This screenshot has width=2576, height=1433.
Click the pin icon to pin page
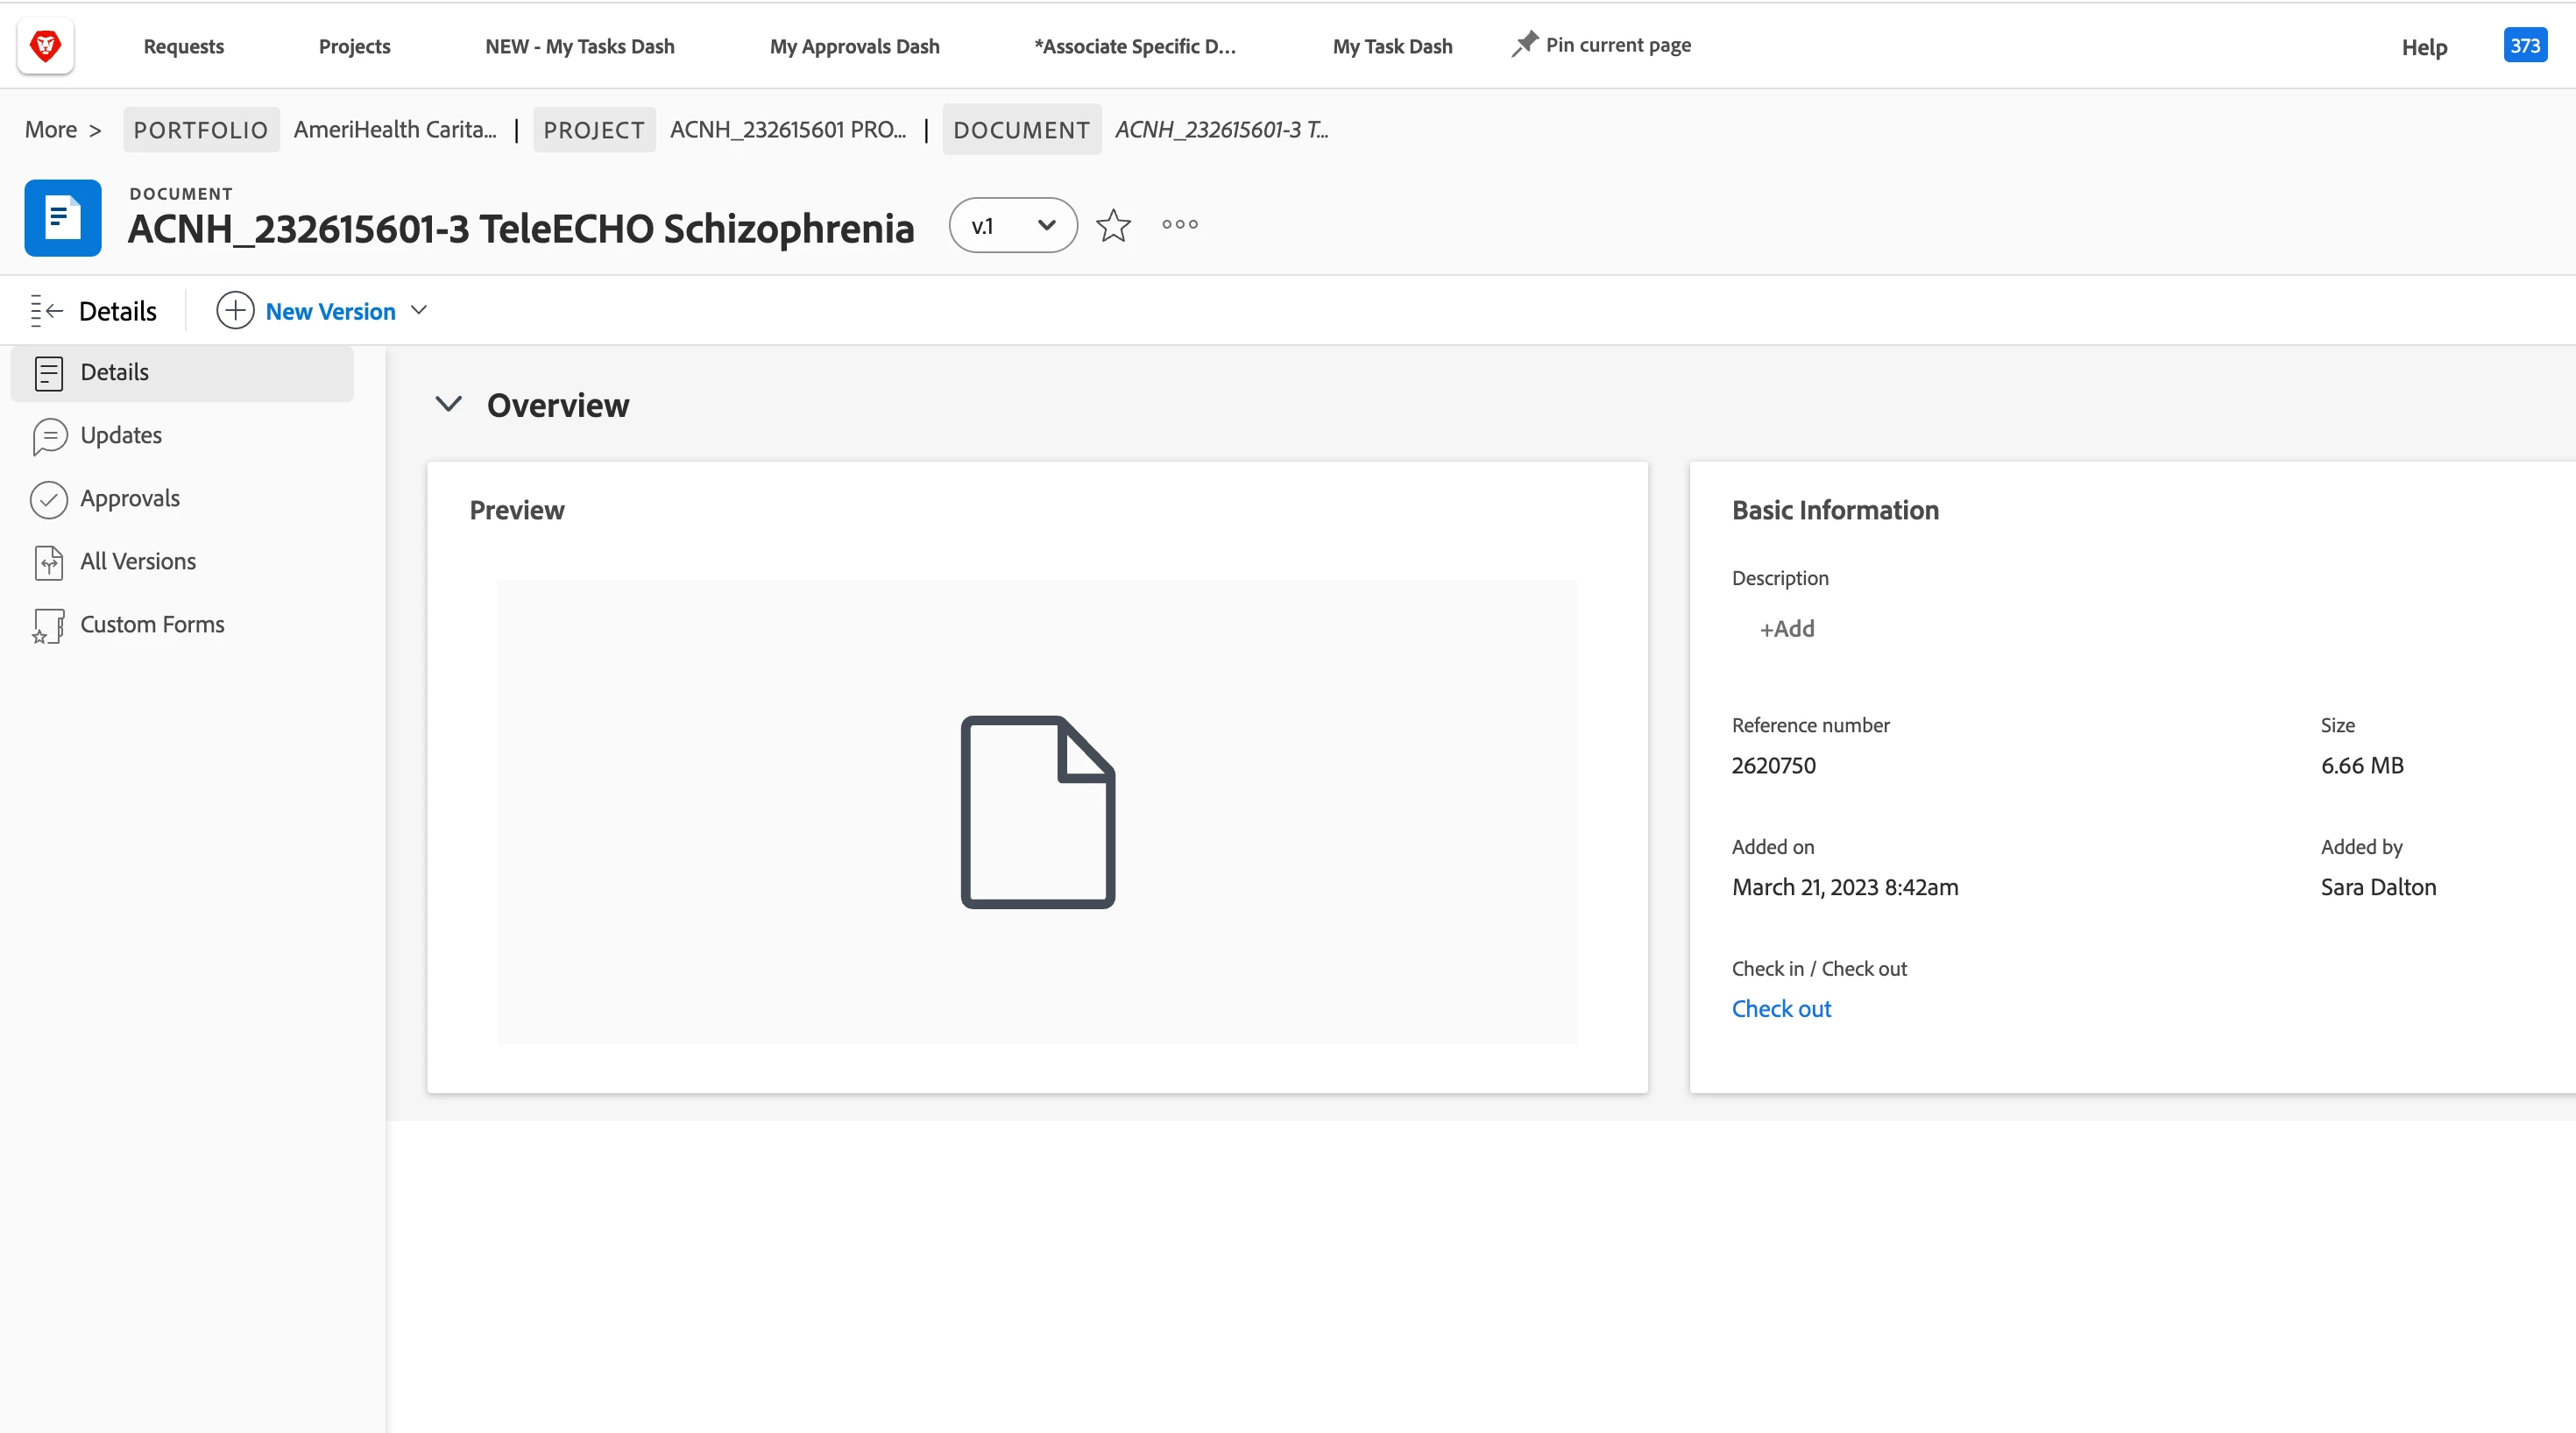click(x=1523, y=45)
